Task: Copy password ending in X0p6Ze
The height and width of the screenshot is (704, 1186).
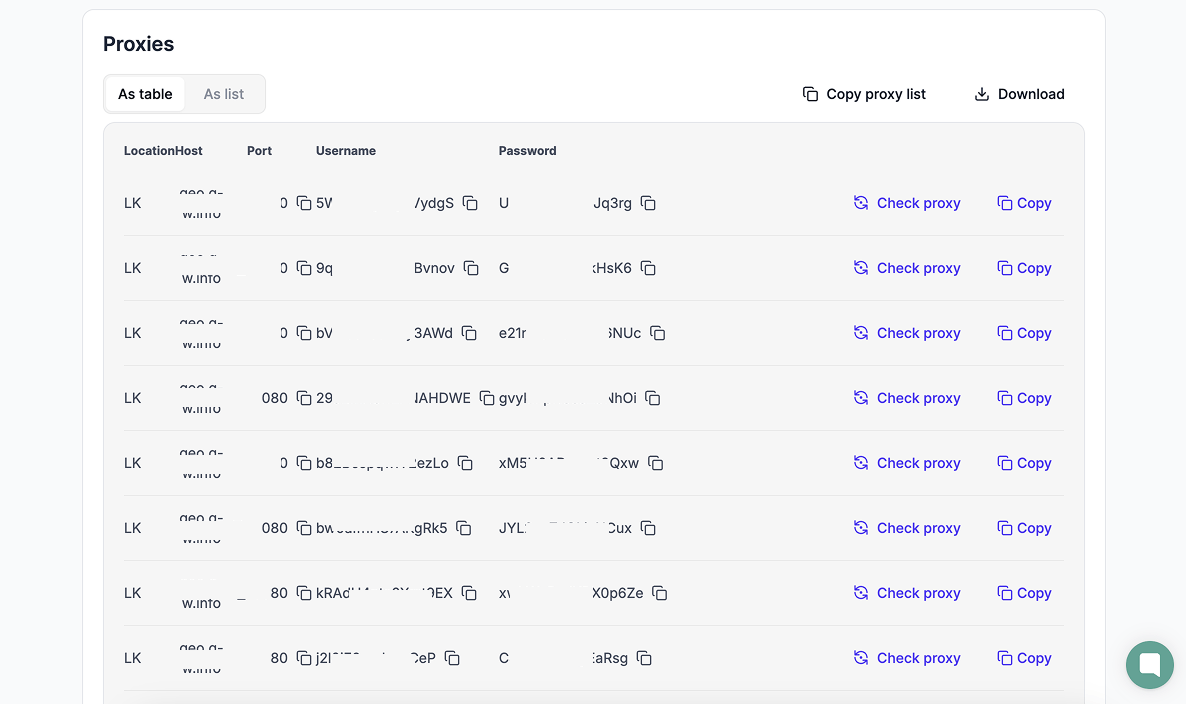Action: click(x=660, y=594)
